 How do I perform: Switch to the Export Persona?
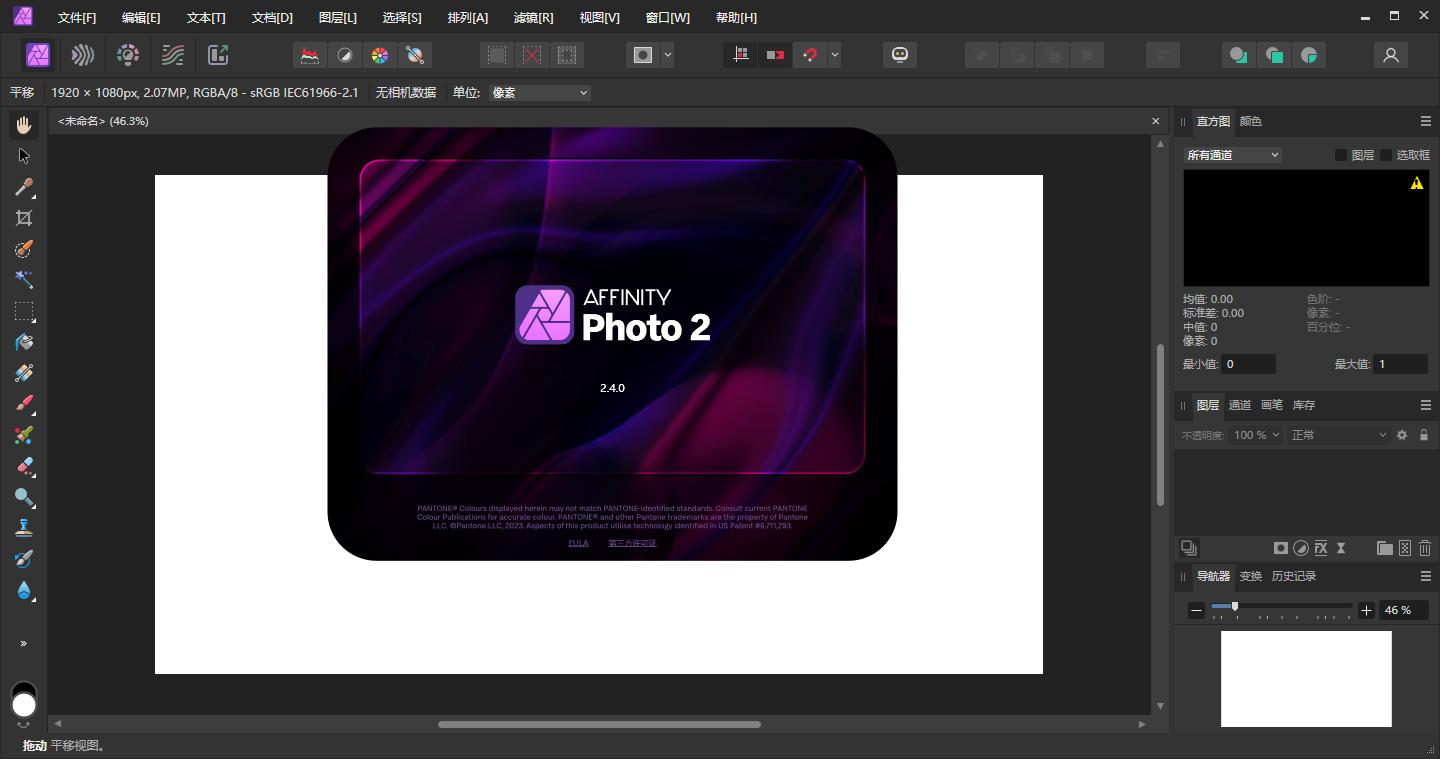coord(218,55)
